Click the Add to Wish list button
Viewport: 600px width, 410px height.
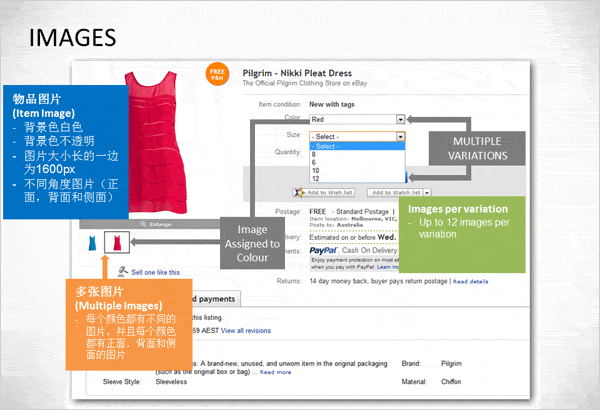pyautogui.click(x=324, y=193)
